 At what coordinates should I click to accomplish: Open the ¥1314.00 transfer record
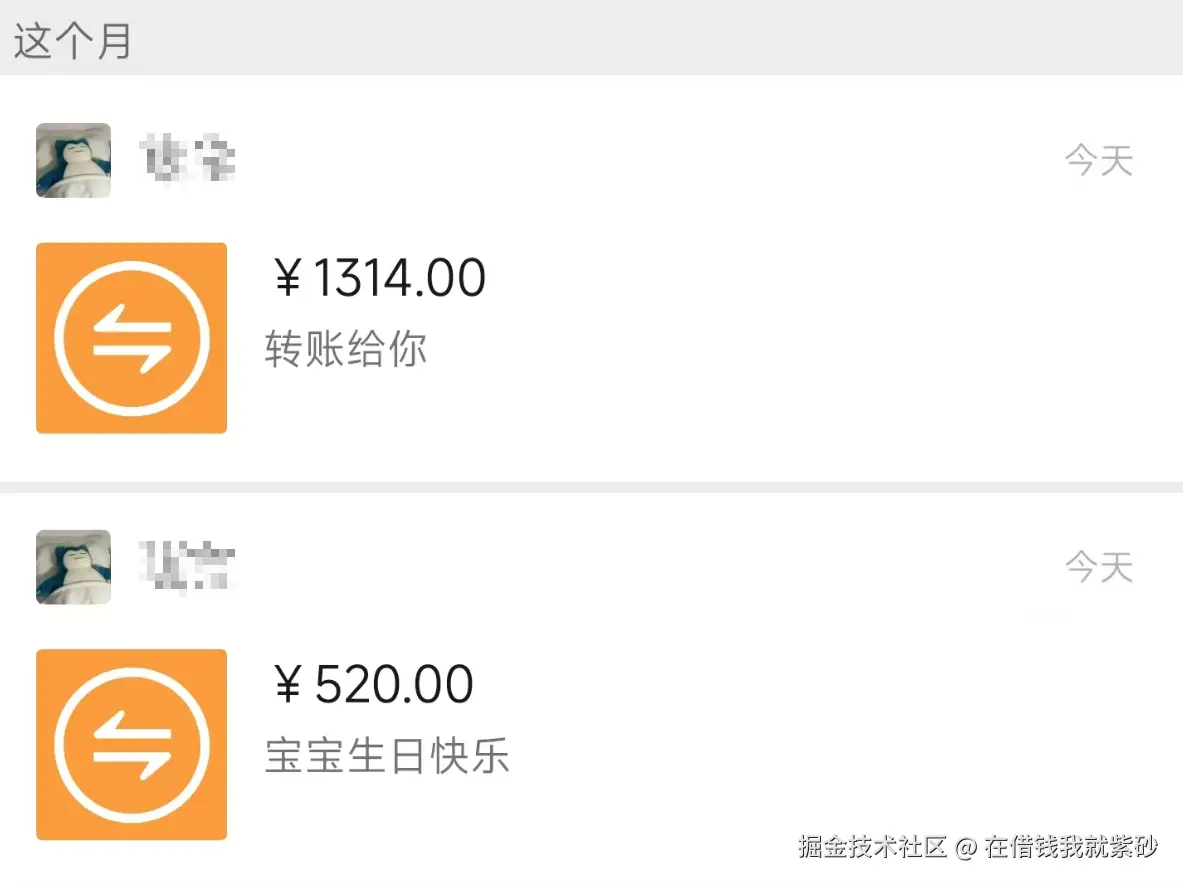[380, 277]
